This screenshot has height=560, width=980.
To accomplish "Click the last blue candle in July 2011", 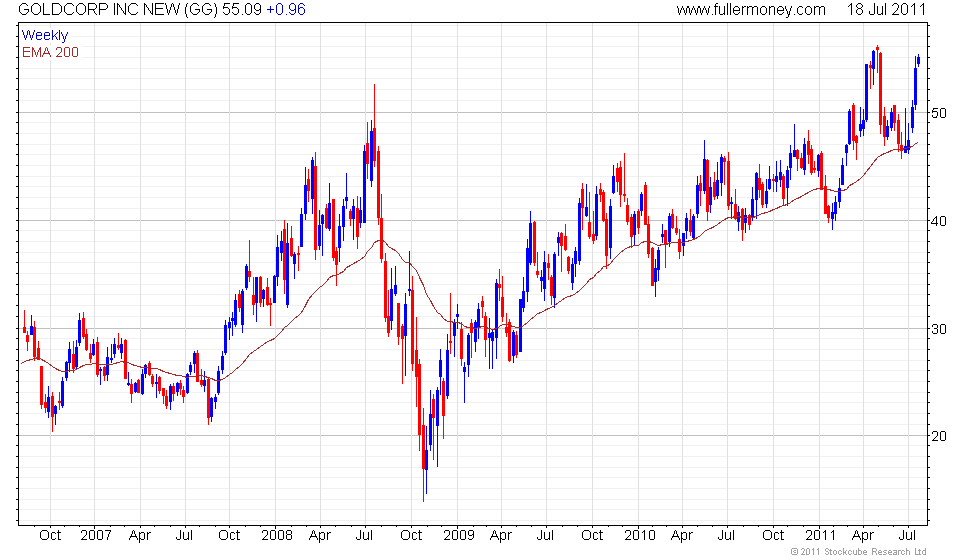I will pos(918,60).
